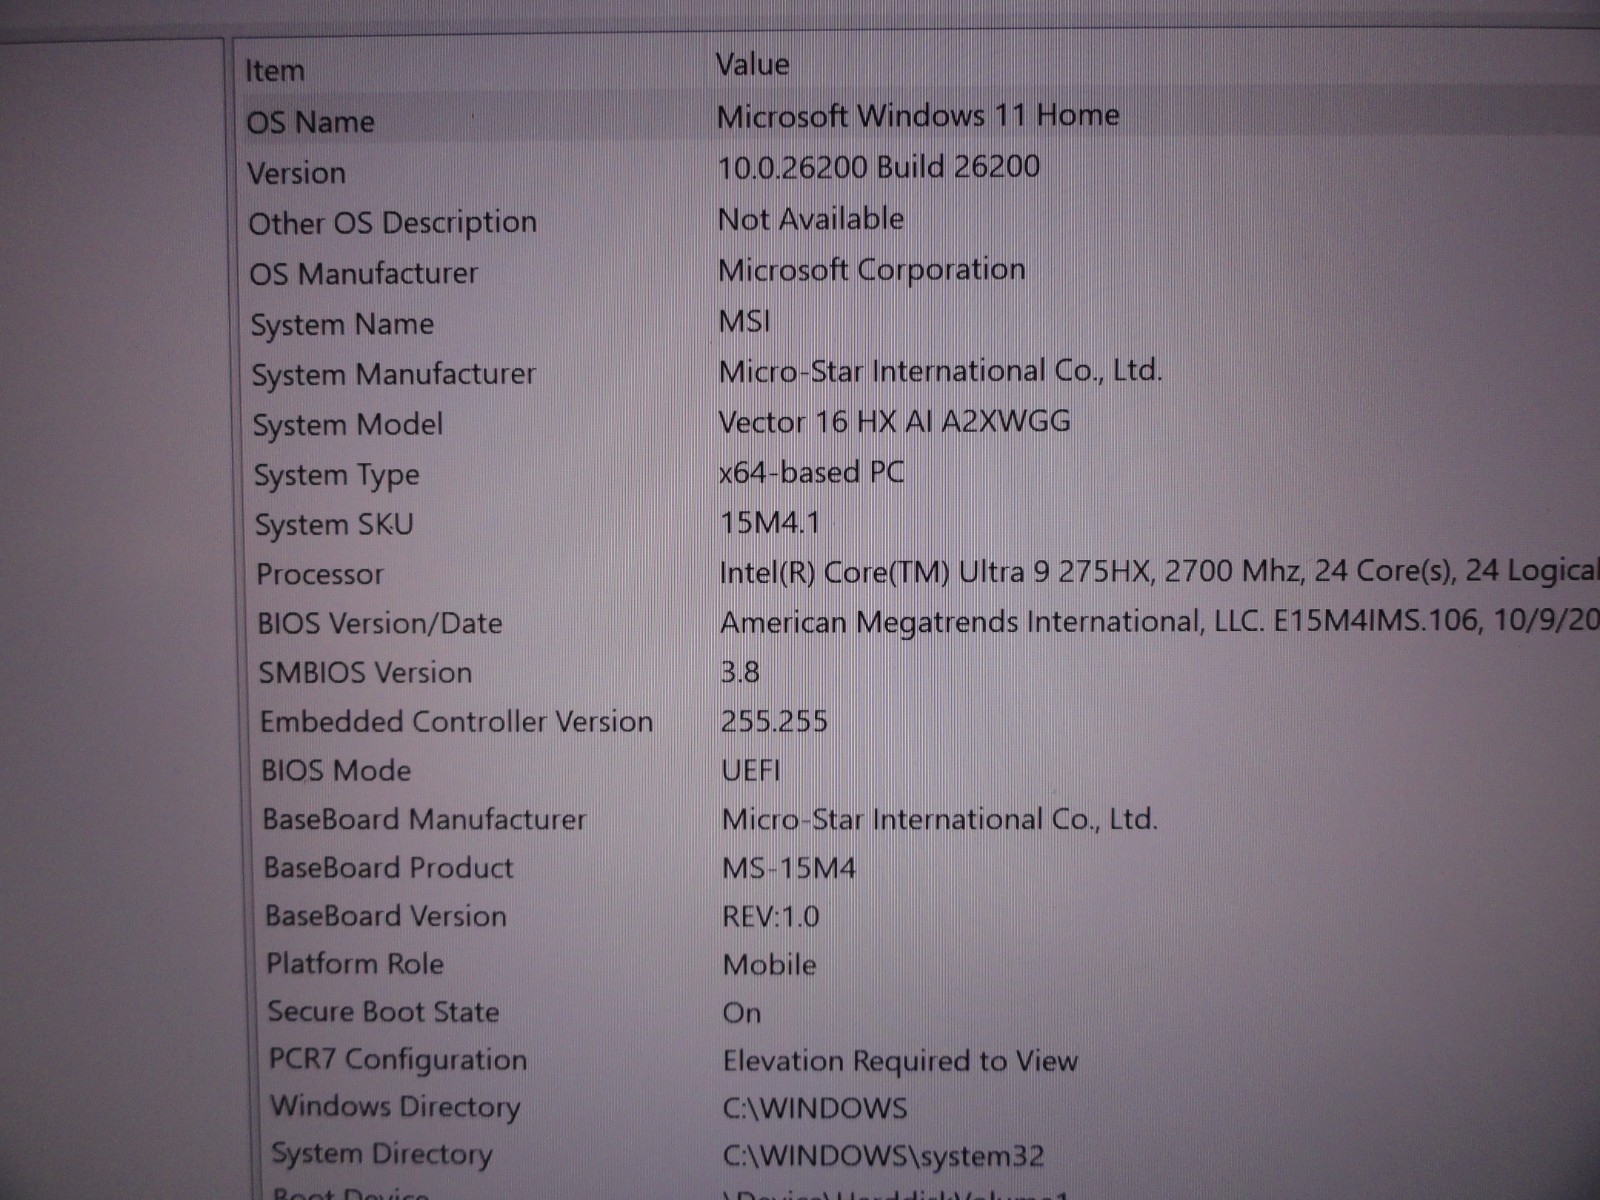Select the Embedded Controller Version label
This screenshot has width=1600, height=1200.
pyautogui.click(x=457, y=721)
